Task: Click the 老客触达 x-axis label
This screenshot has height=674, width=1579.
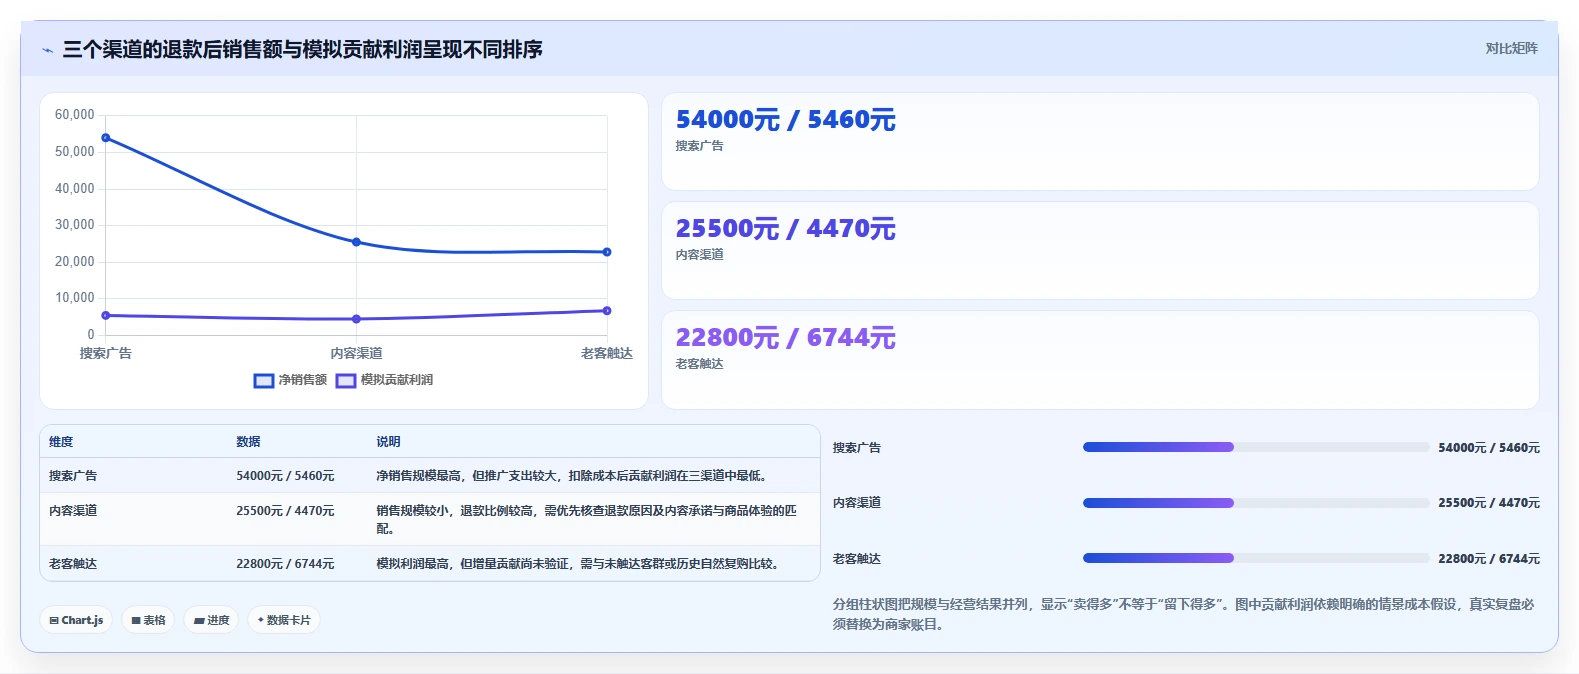Action: coord(607,353)
